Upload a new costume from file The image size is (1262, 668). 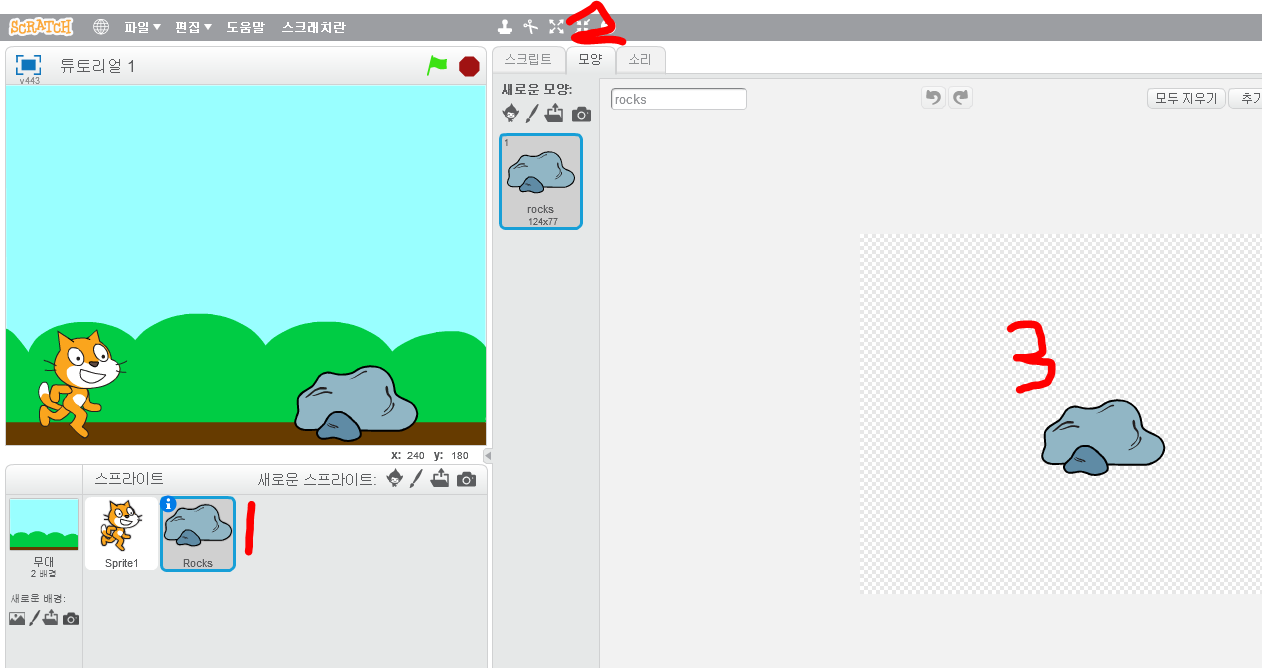click(555, 113)
